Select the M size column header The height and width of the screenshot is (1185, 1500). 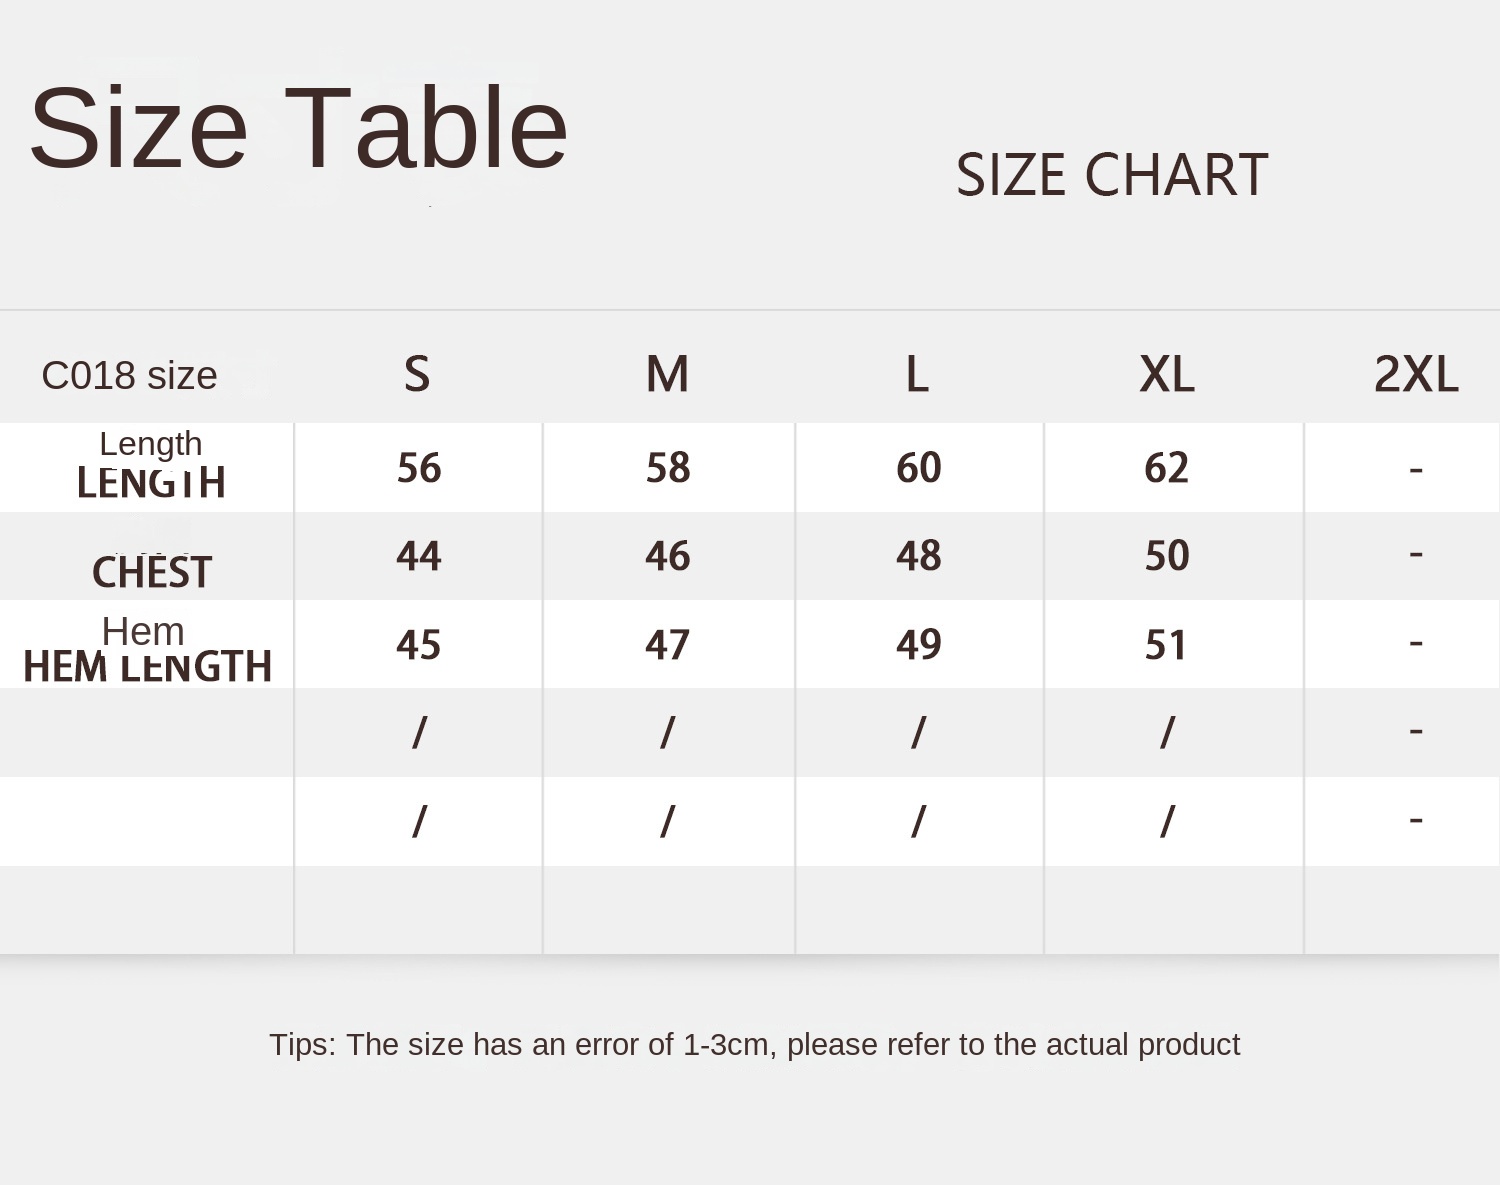(667, 374)
